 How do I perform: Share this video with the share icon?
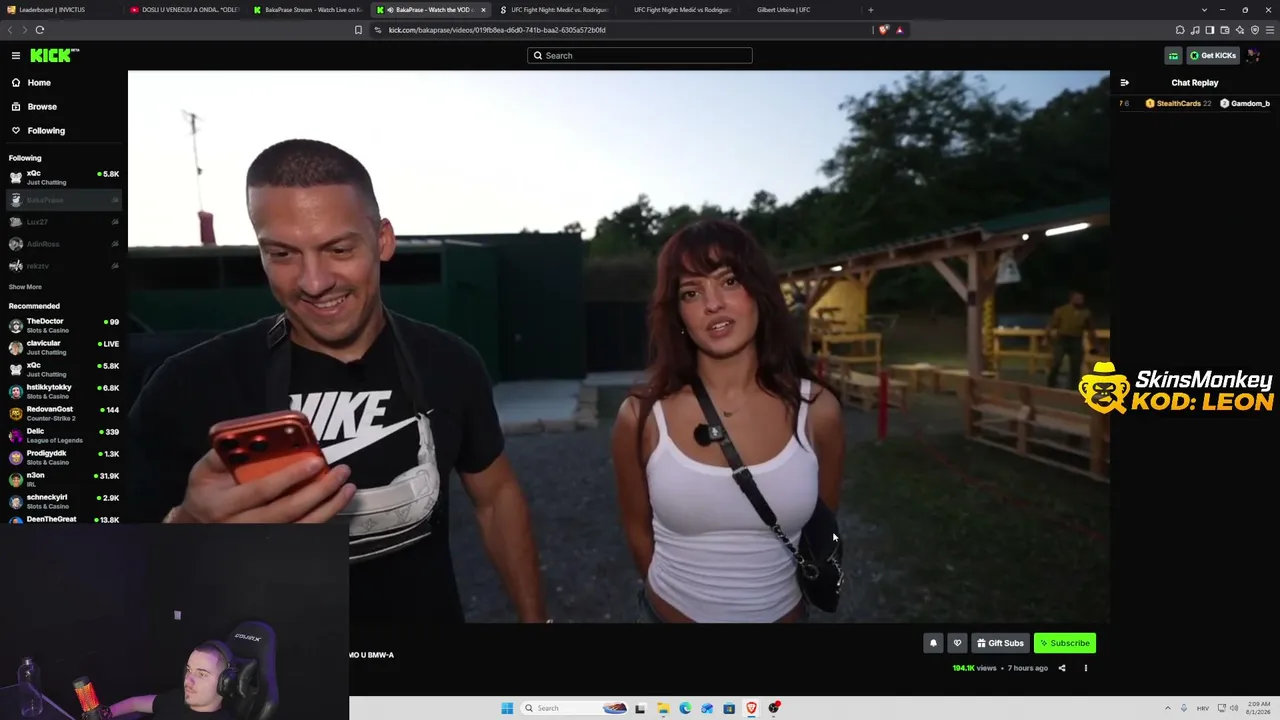coord(1062,668)
